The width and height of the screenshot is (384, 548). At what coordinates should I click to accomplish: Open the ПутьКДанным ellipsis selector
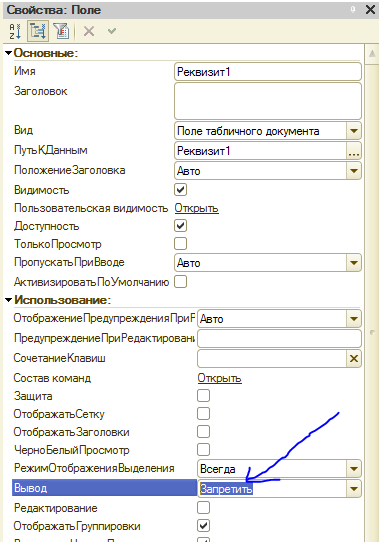tap(354, 151)
